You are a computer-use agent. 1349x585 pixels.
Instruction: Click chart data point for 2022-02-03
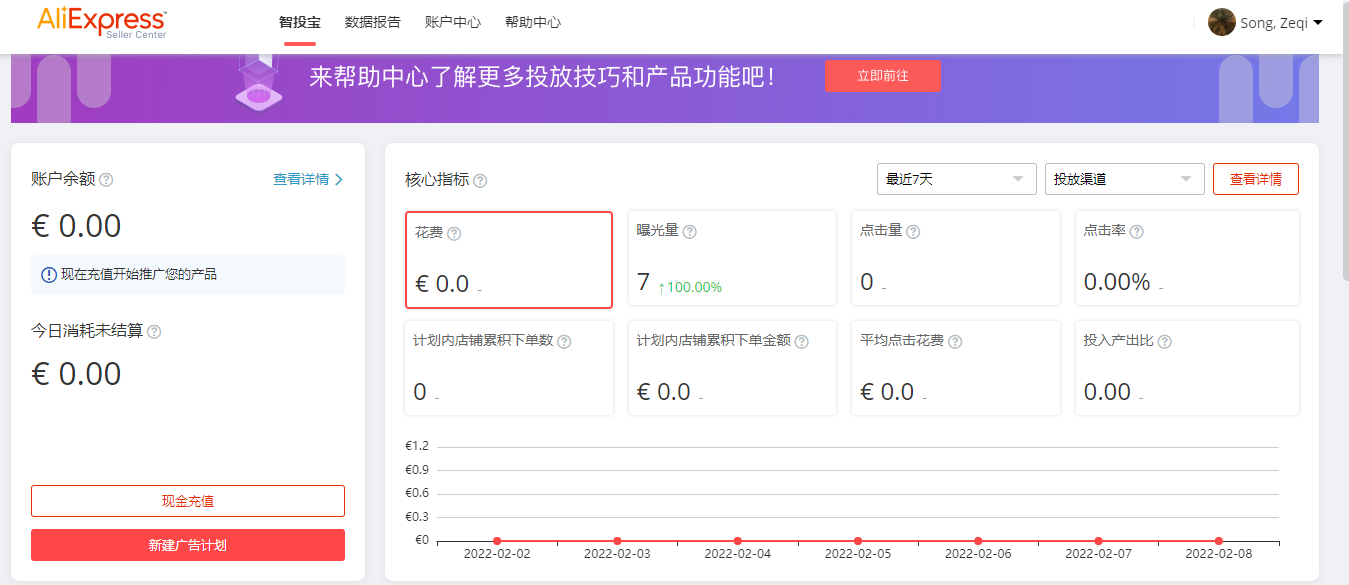click(x=617, y=541)
